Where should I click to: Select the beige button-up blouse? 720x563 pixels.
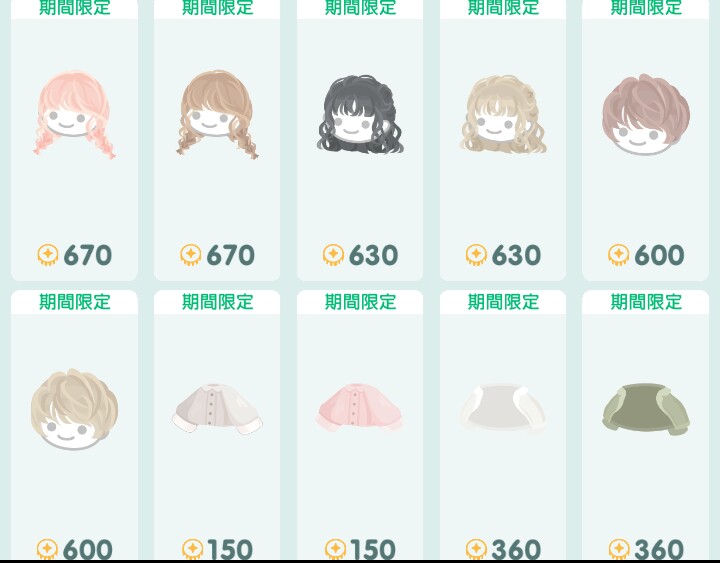217,409
